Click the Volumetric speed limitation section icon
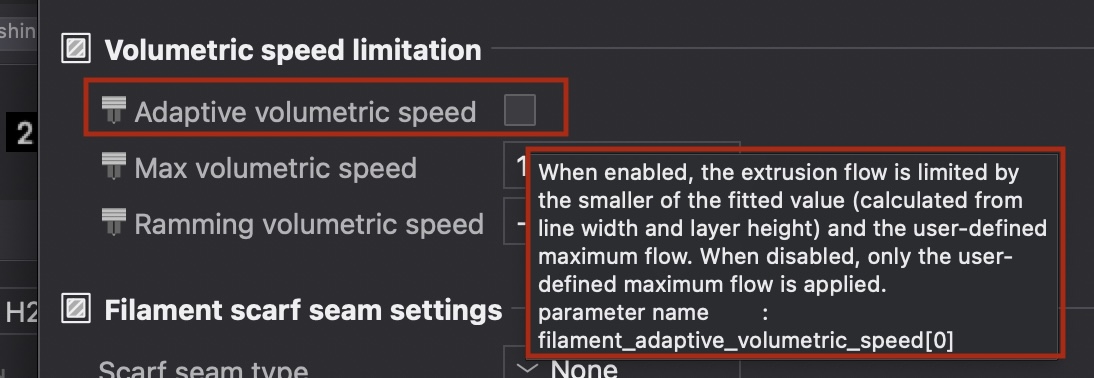The height and width of the screenshot is (378, 1094). [76, 49]
